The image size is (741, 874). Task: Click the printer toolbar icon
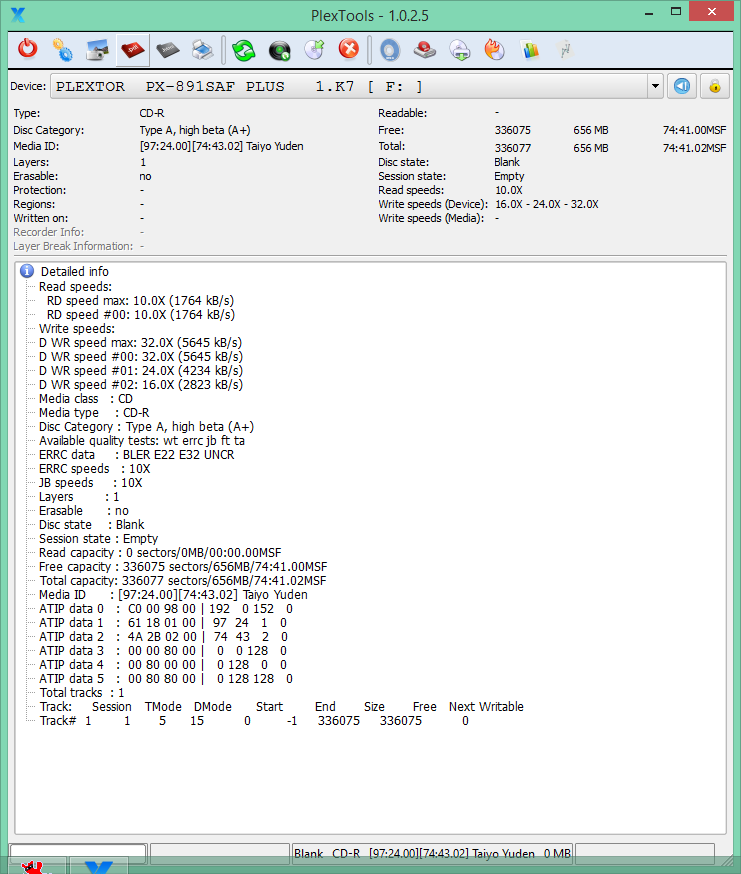point(202,50)
